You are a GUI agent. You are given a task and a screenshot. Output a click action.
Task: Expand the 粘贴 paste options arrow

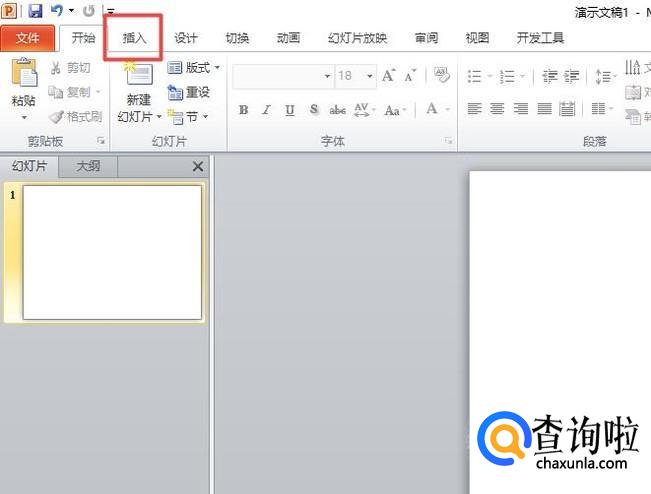(x=24, y=118)
